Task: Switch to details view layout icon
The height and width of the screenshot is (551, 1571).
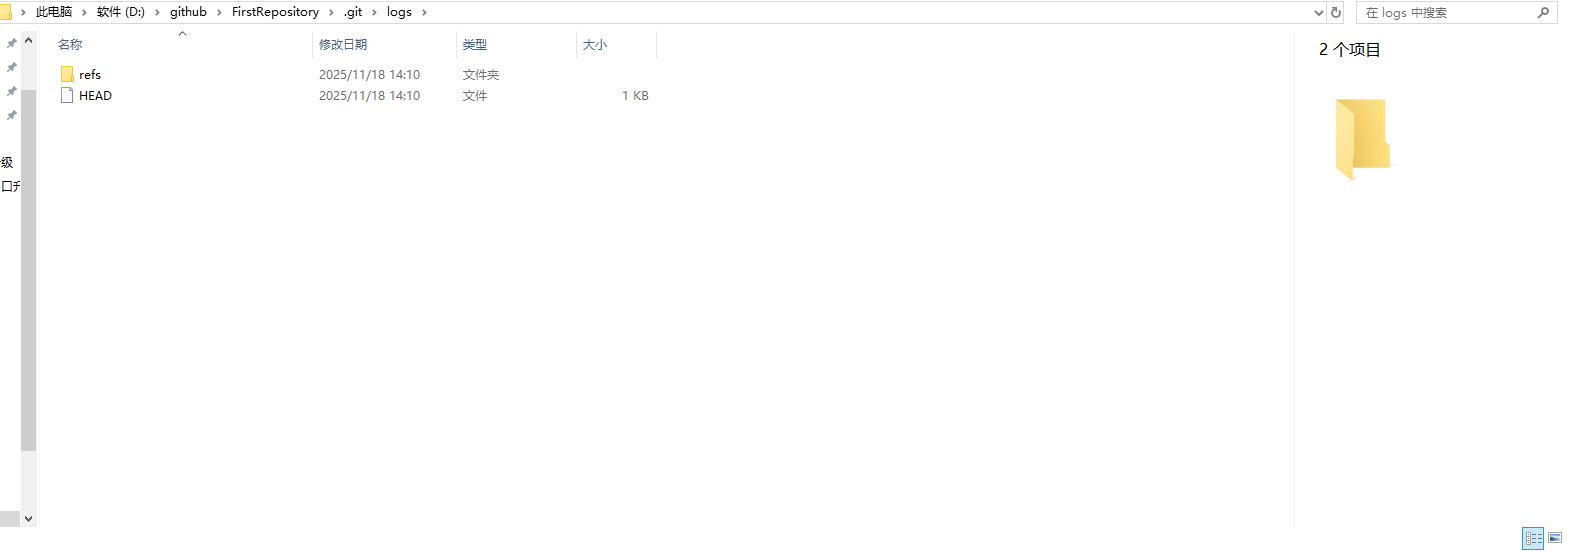Action: [1533, 538]
